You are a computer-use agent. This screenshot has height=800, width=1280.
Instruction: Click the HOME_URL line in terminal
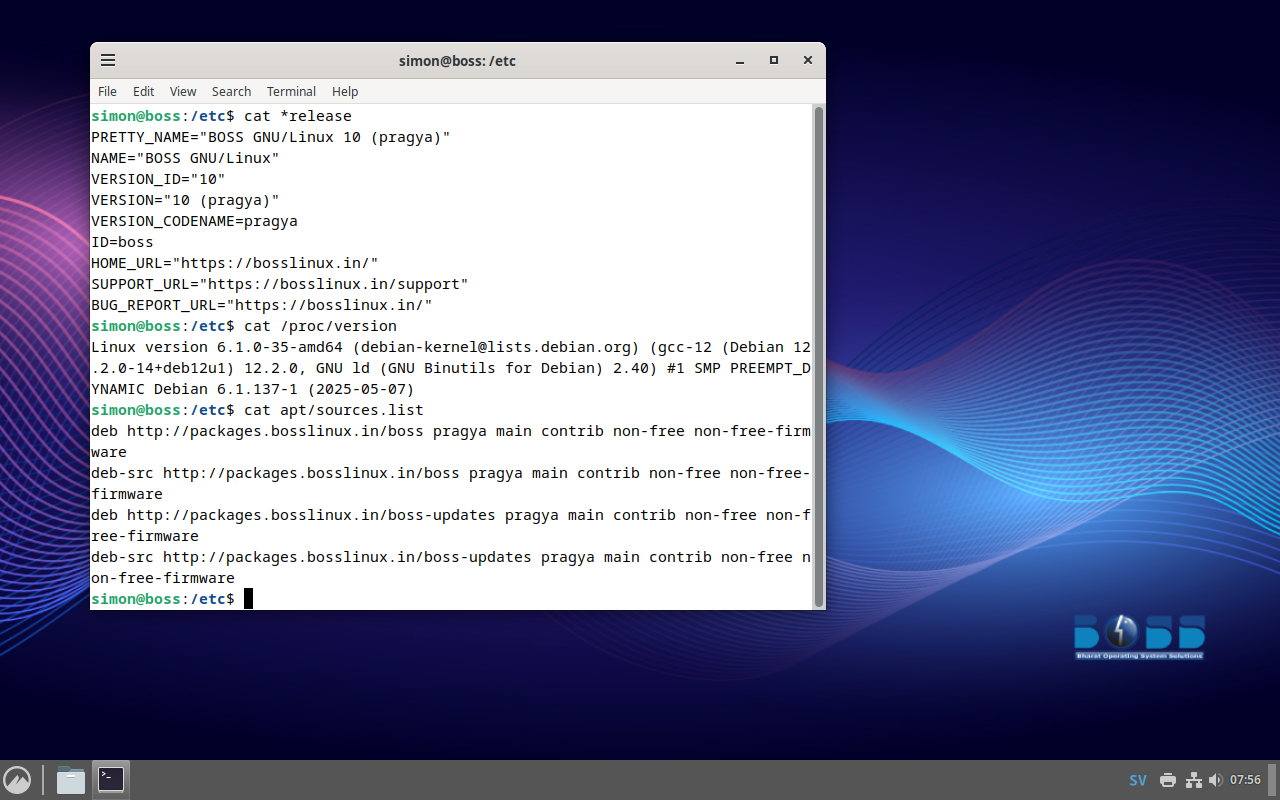pyautogui.click(x=235, y=263)
